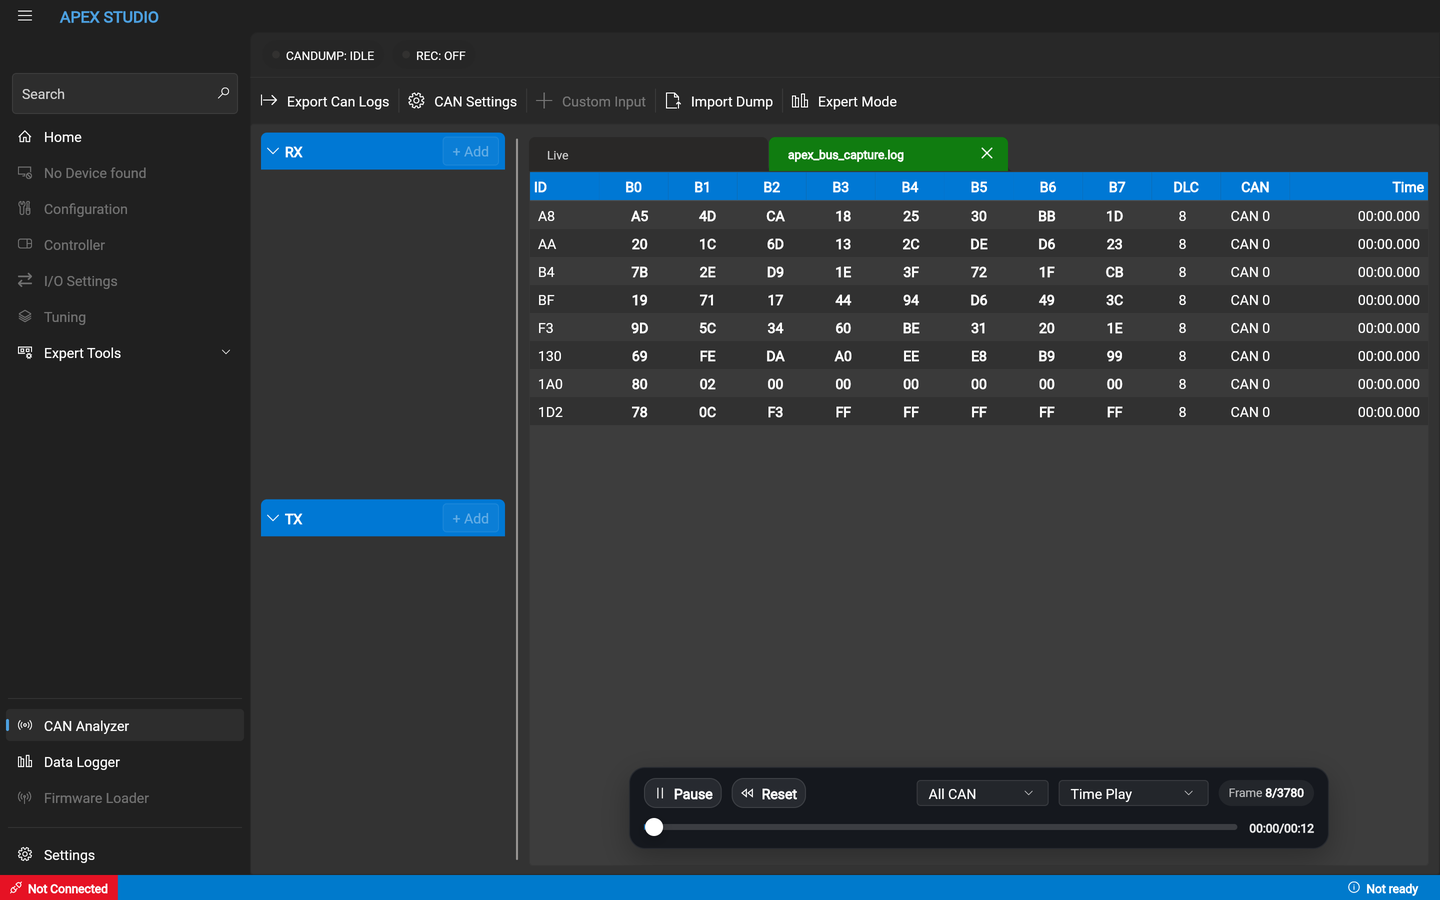The image size is (1440, 900).
Task: Expand the Expert Tools chevron
Action: click(226, 352)
